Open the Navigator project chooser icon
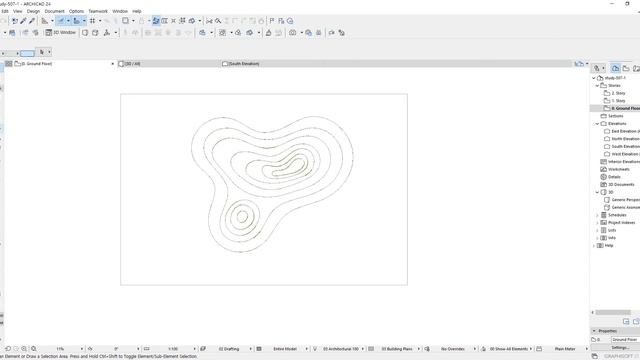640x360 pixels. point(599,68)
